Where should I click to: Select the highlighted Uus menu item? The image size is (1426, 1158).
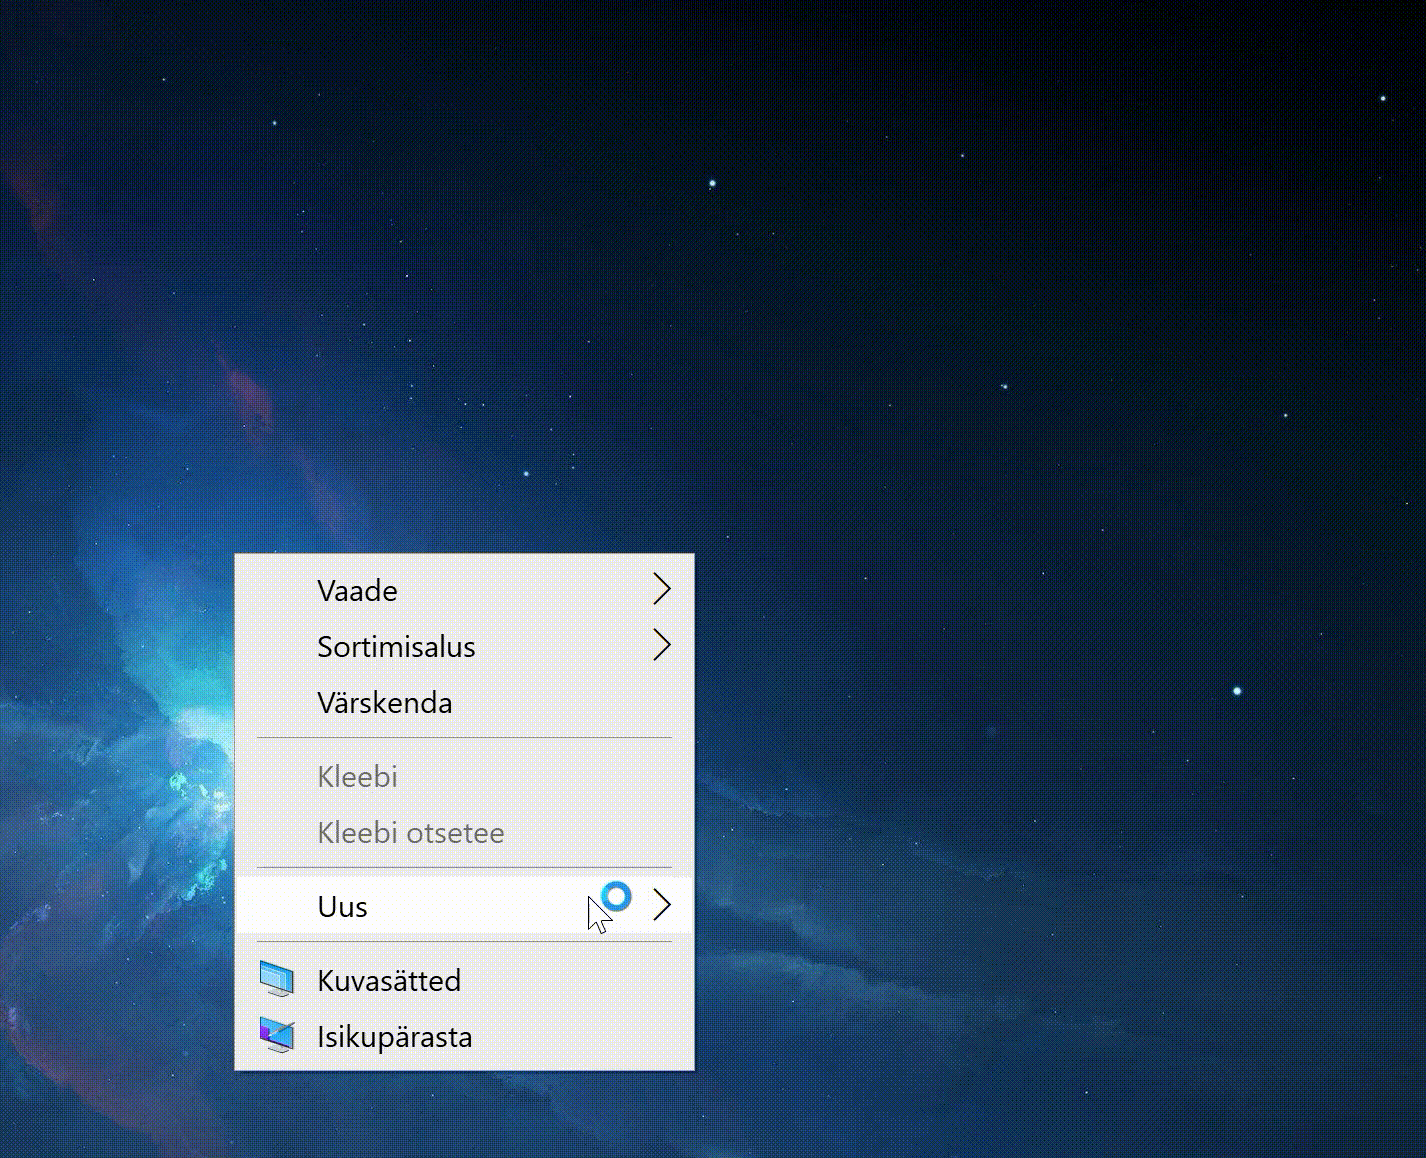pos(342,907)
